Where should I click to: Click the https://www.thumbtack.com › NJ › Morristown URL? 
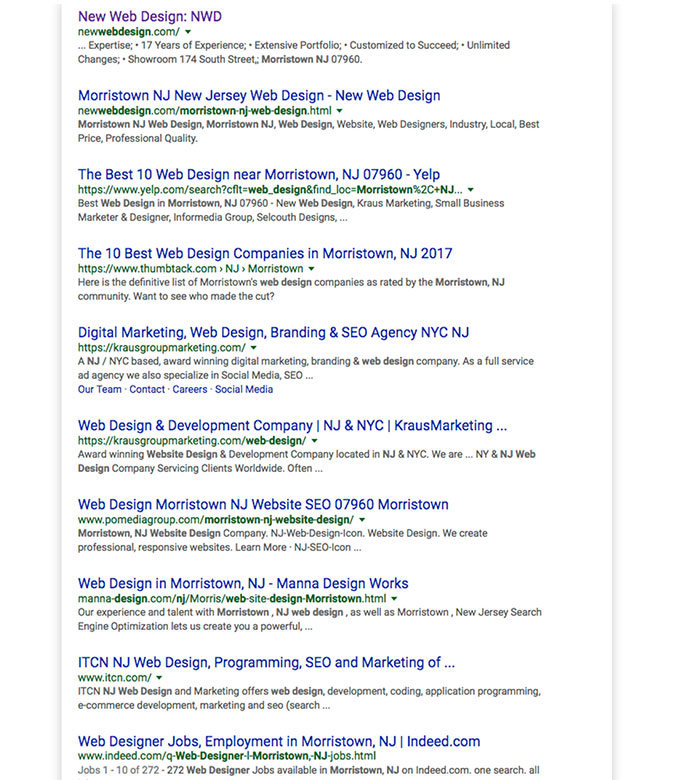tap(191, 269)
